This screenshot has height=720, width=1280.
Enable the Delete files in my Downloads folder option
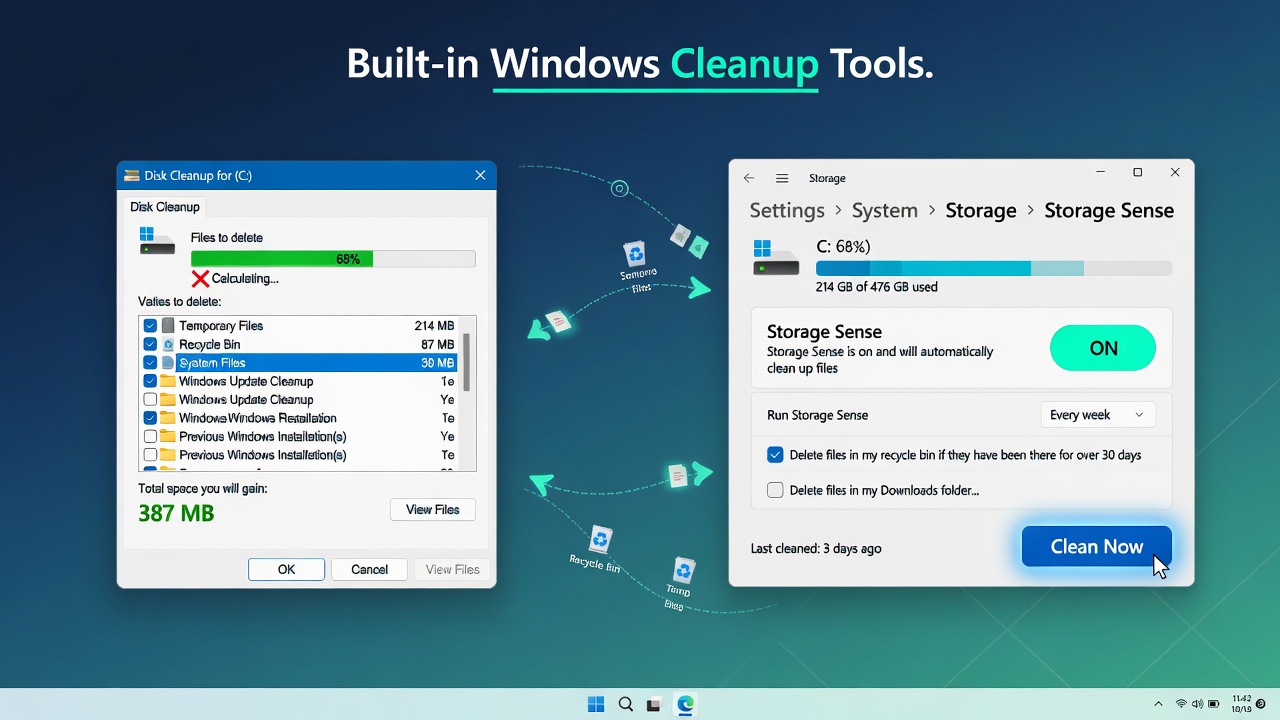775,490
